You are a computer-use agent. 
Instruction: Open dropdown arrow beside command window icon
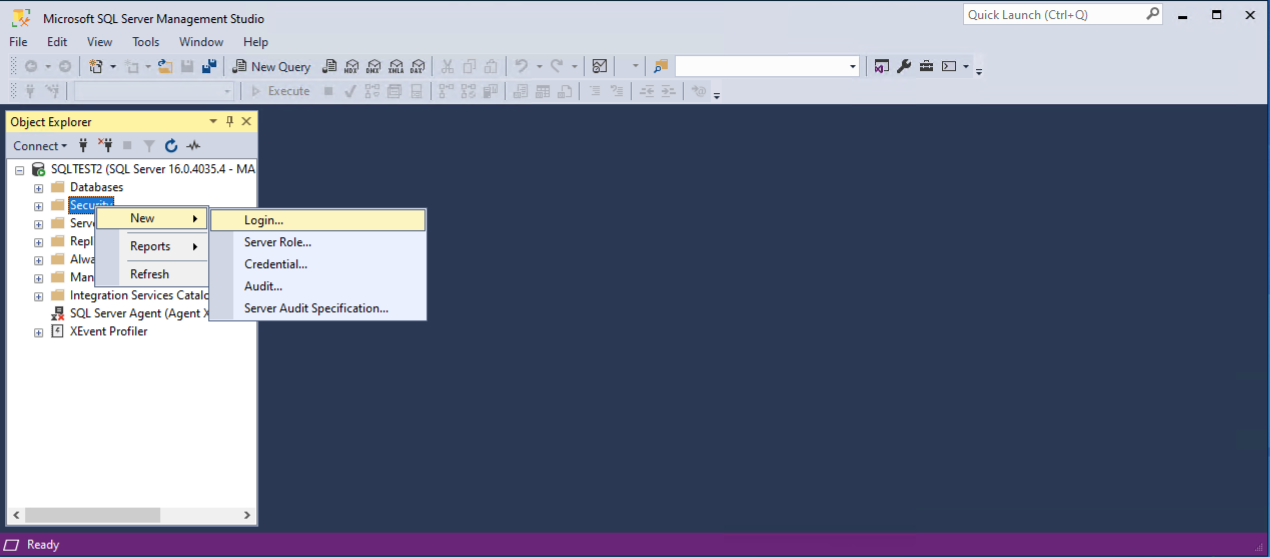pos(966,66)
